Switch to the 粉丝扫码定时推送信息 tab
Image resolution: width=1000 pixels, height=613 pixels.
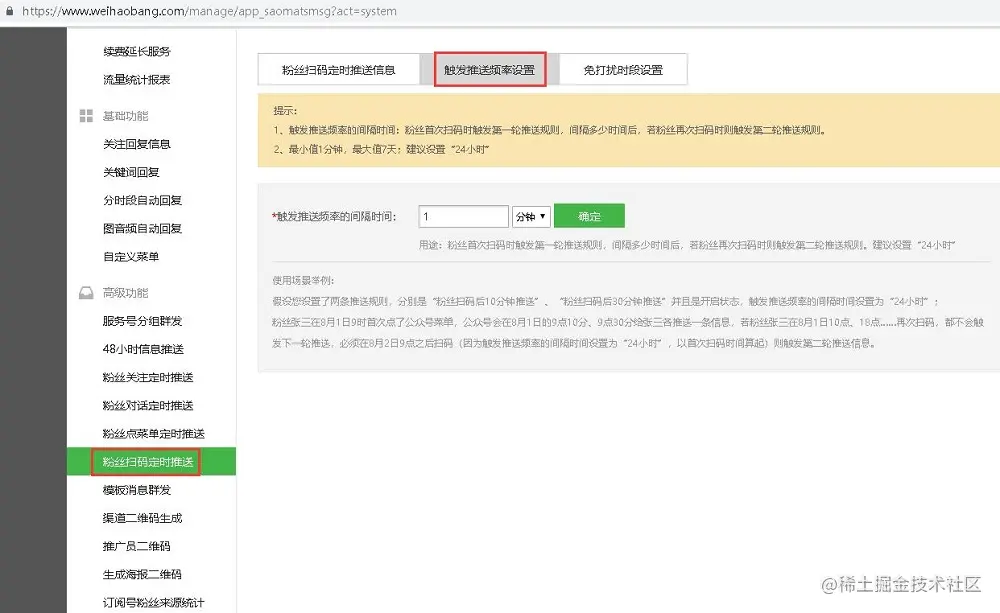337,68
